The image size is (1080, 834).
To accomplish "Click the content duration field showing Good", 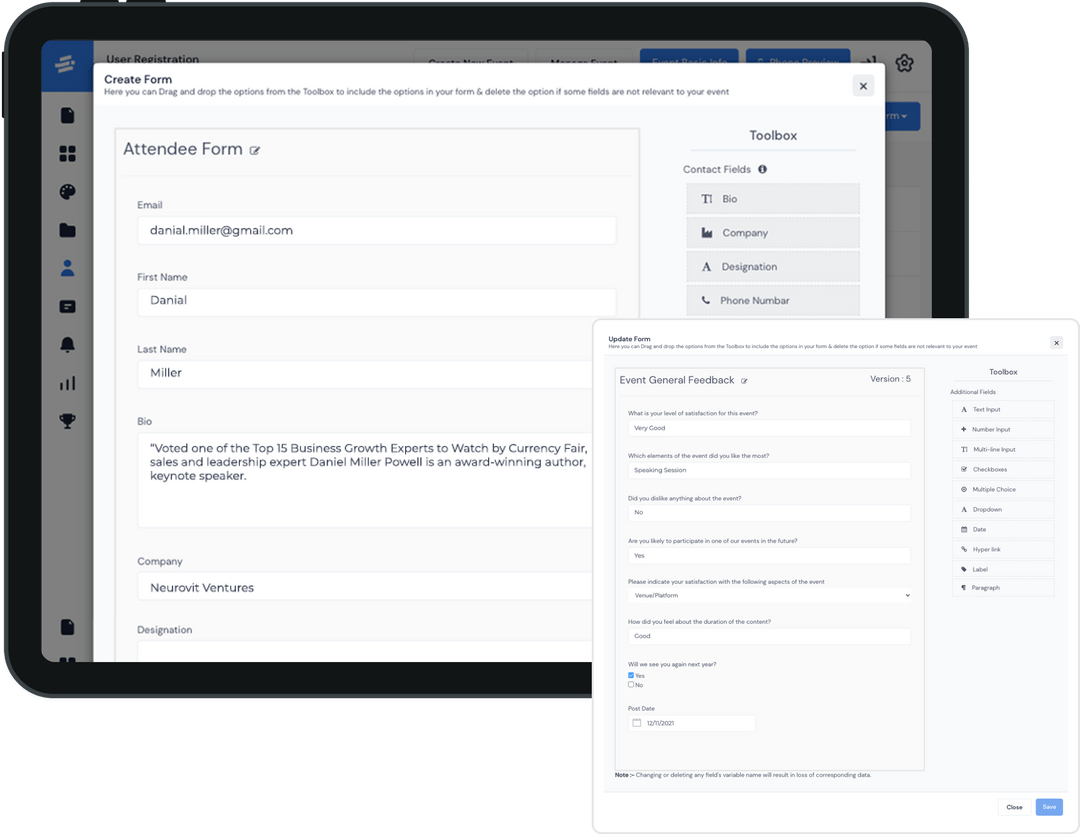I will [x=769, y=636].
